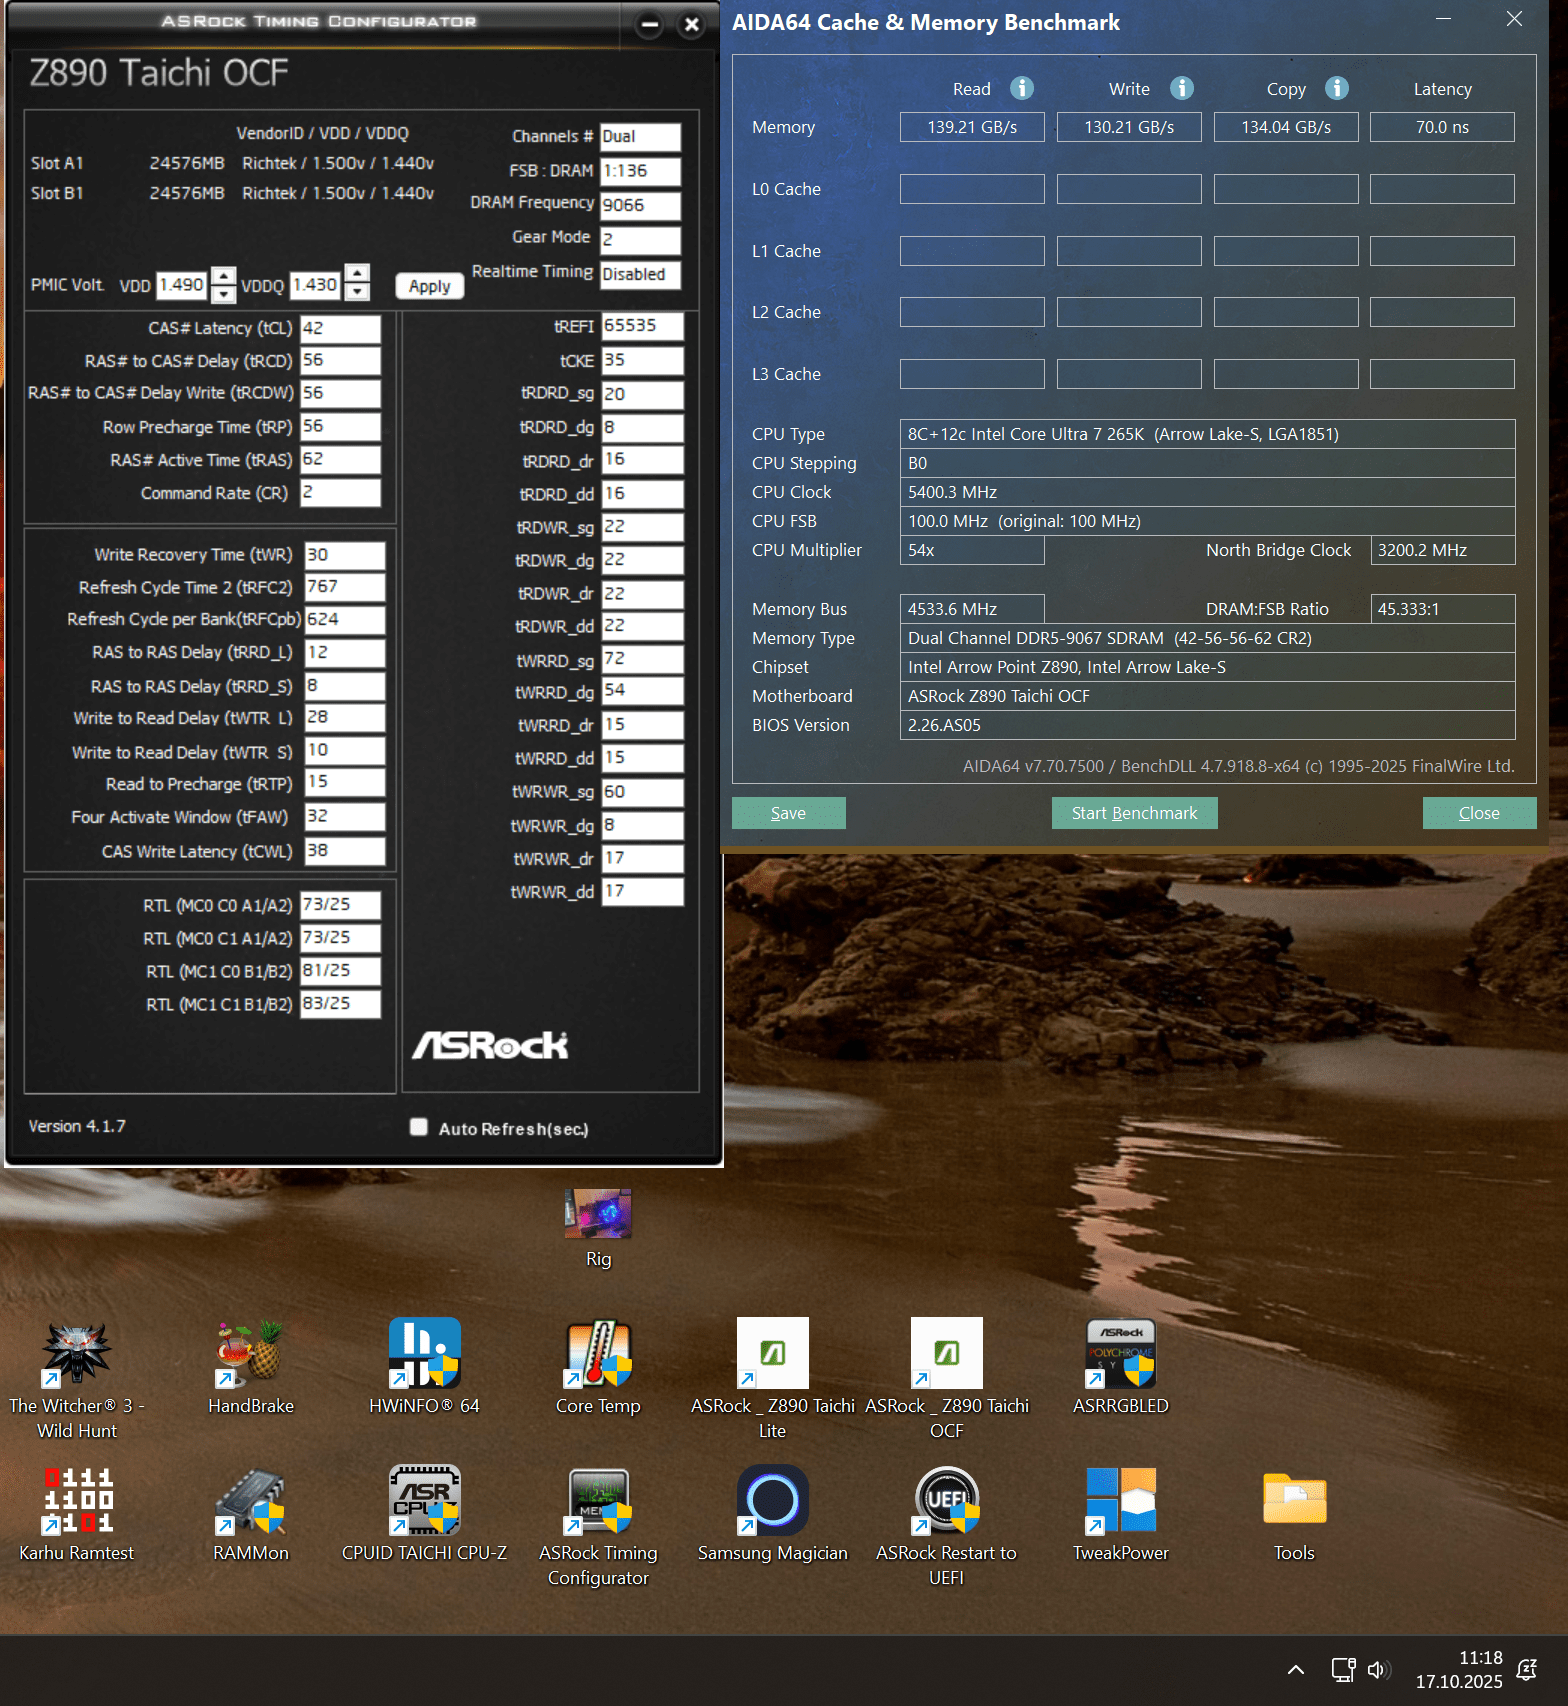Open network status tray icon
Screen dimensions: 1568x1706
click(x=1343, y=1669)
